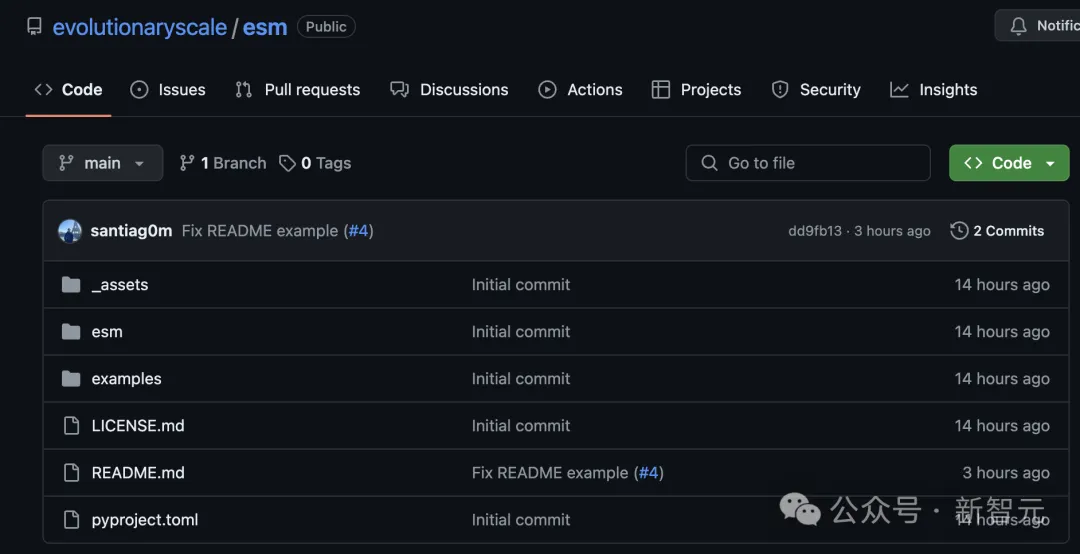
Task: Open the _assets folder
Action: click(120, 285)
